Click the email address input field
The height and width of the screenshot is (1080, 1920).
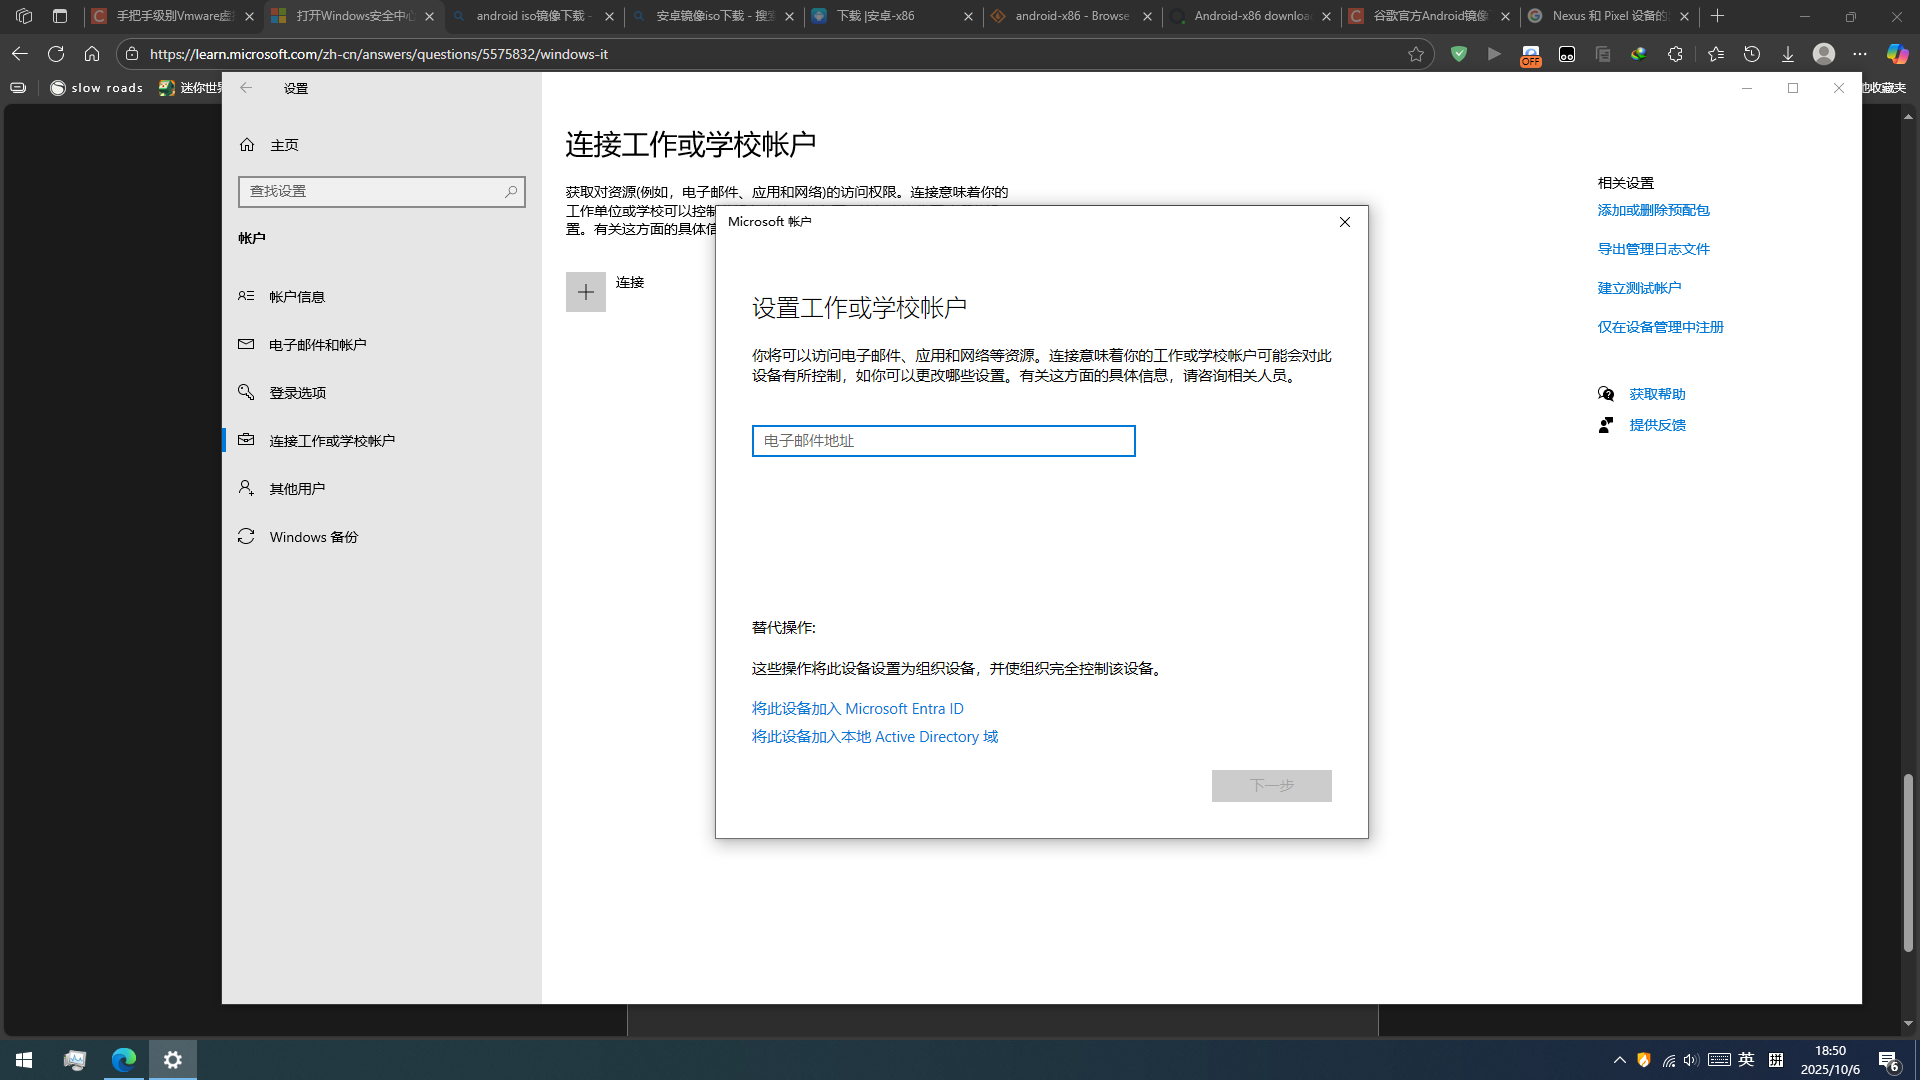click(x=943, y=441)
